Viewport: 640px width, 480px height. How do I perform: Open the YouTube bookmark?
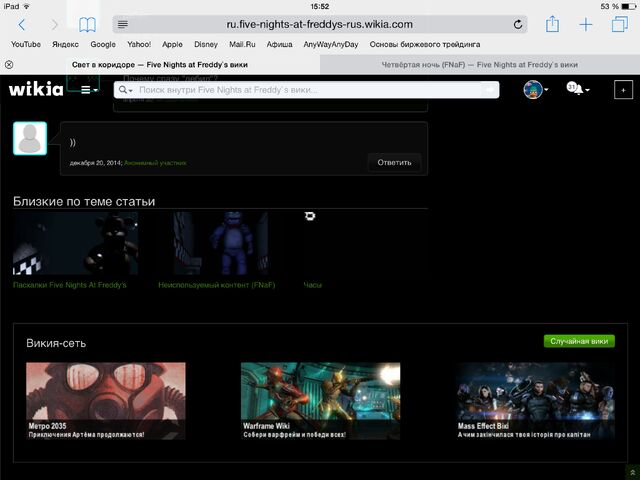point(26,44)
